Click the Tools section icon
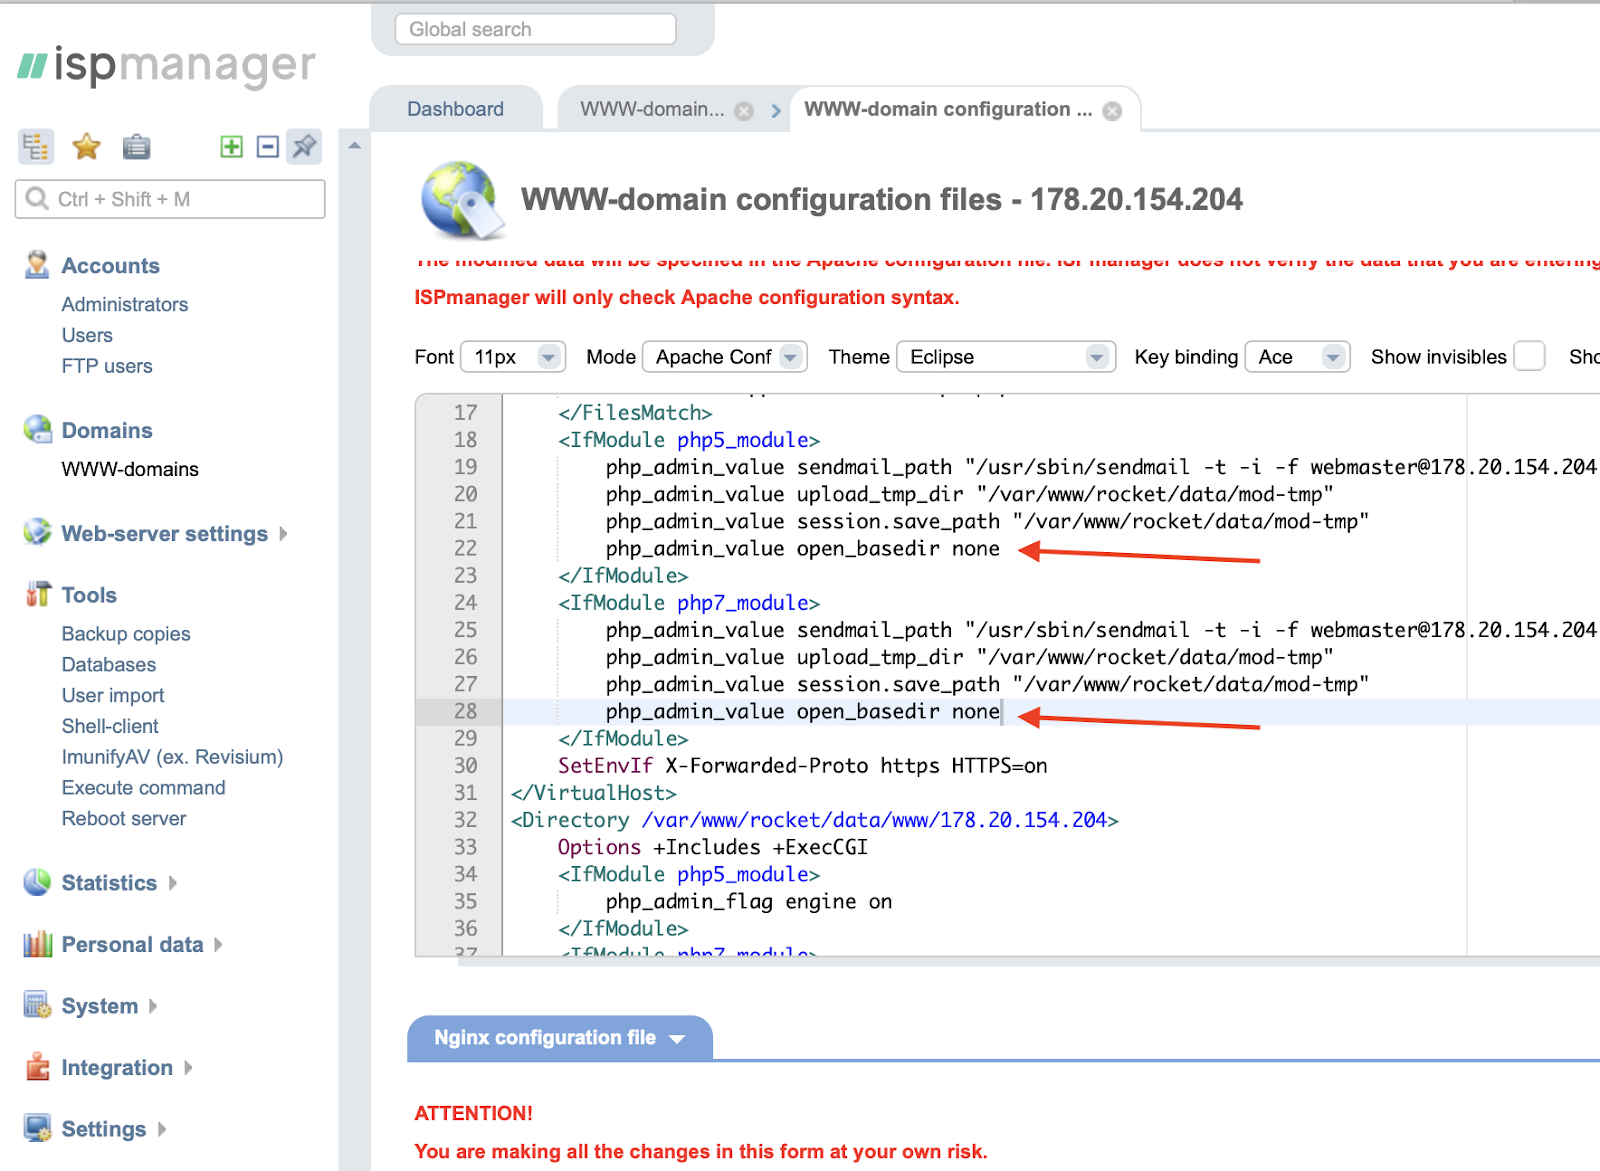This screenshot has width=1600, height=1171. click(x=38, y=594)
